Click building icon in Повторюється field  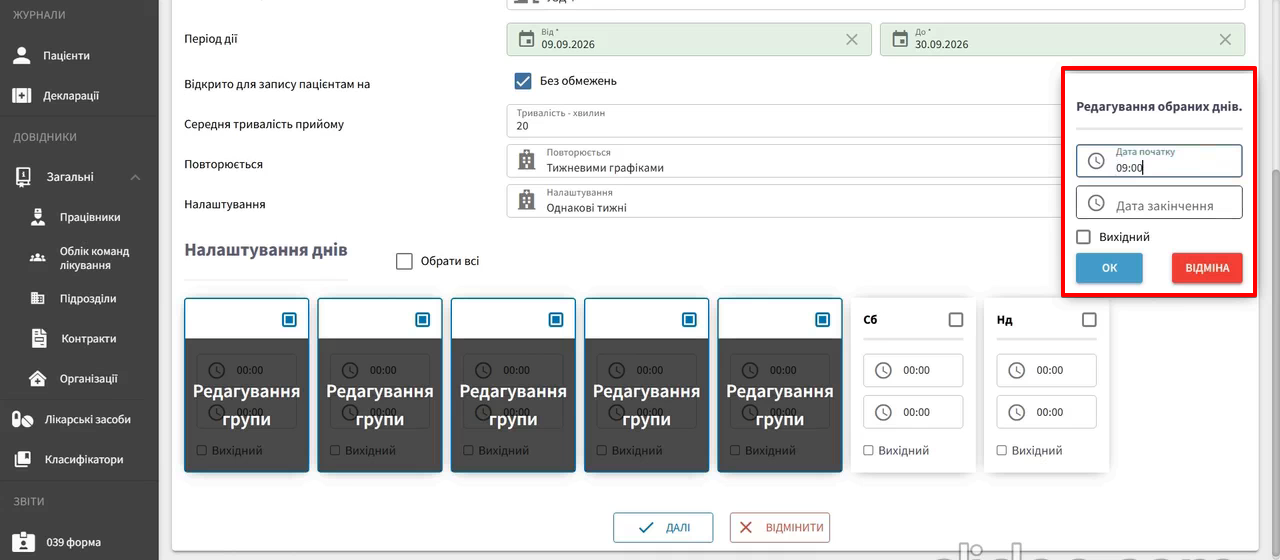[526, 160]
